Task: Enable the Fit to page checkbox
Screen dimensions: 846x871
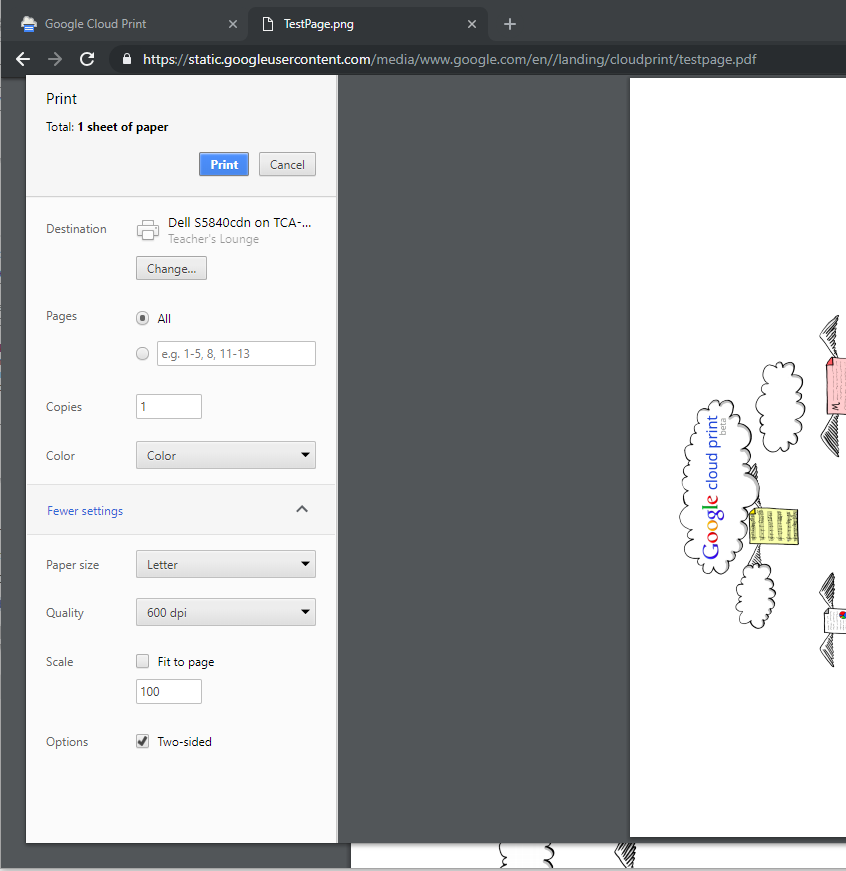Action: point(143,661)
